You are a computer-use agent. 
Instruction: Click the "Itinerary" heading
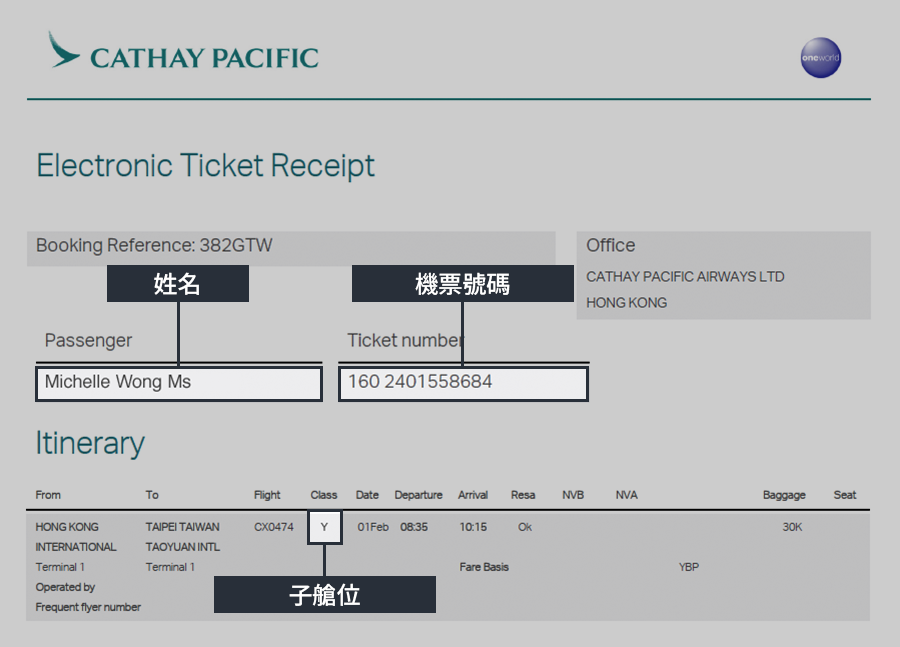(90, 443)
